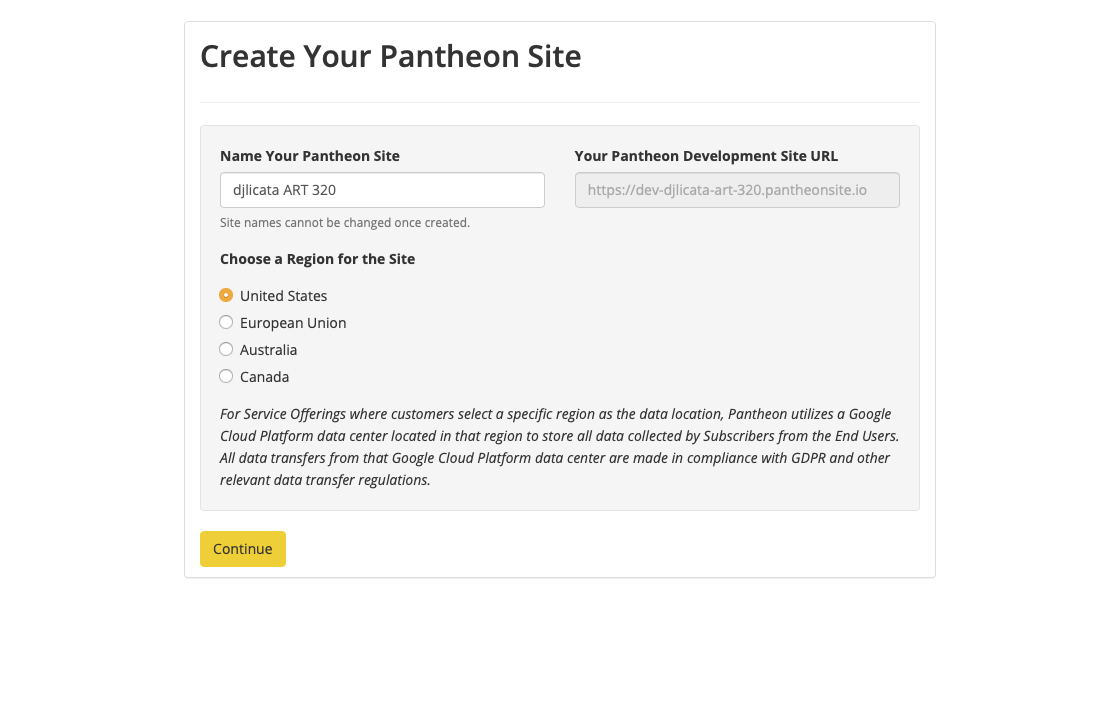The height and width of the screenshot is (701, 1115).
Task: Choose the European Union region radio button
Action: [x=226, y=322]
